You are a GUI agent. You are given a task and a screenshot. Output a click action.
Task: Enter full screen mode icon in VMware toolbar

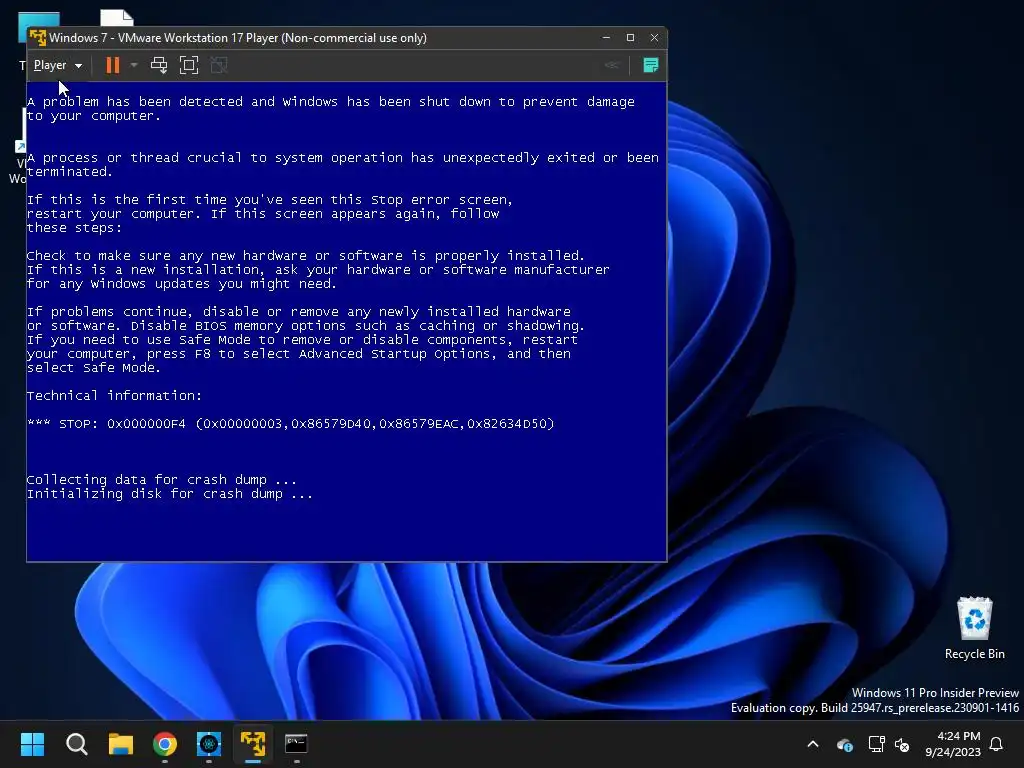(189, 65)
